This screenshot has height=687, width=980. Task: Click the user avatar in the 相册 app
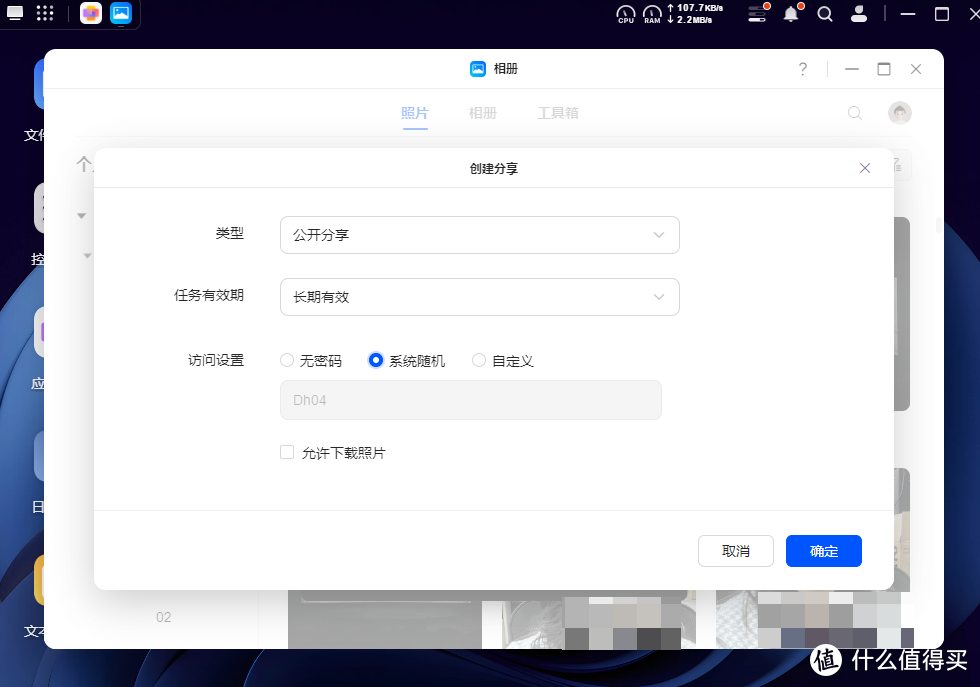click(899, 113)
